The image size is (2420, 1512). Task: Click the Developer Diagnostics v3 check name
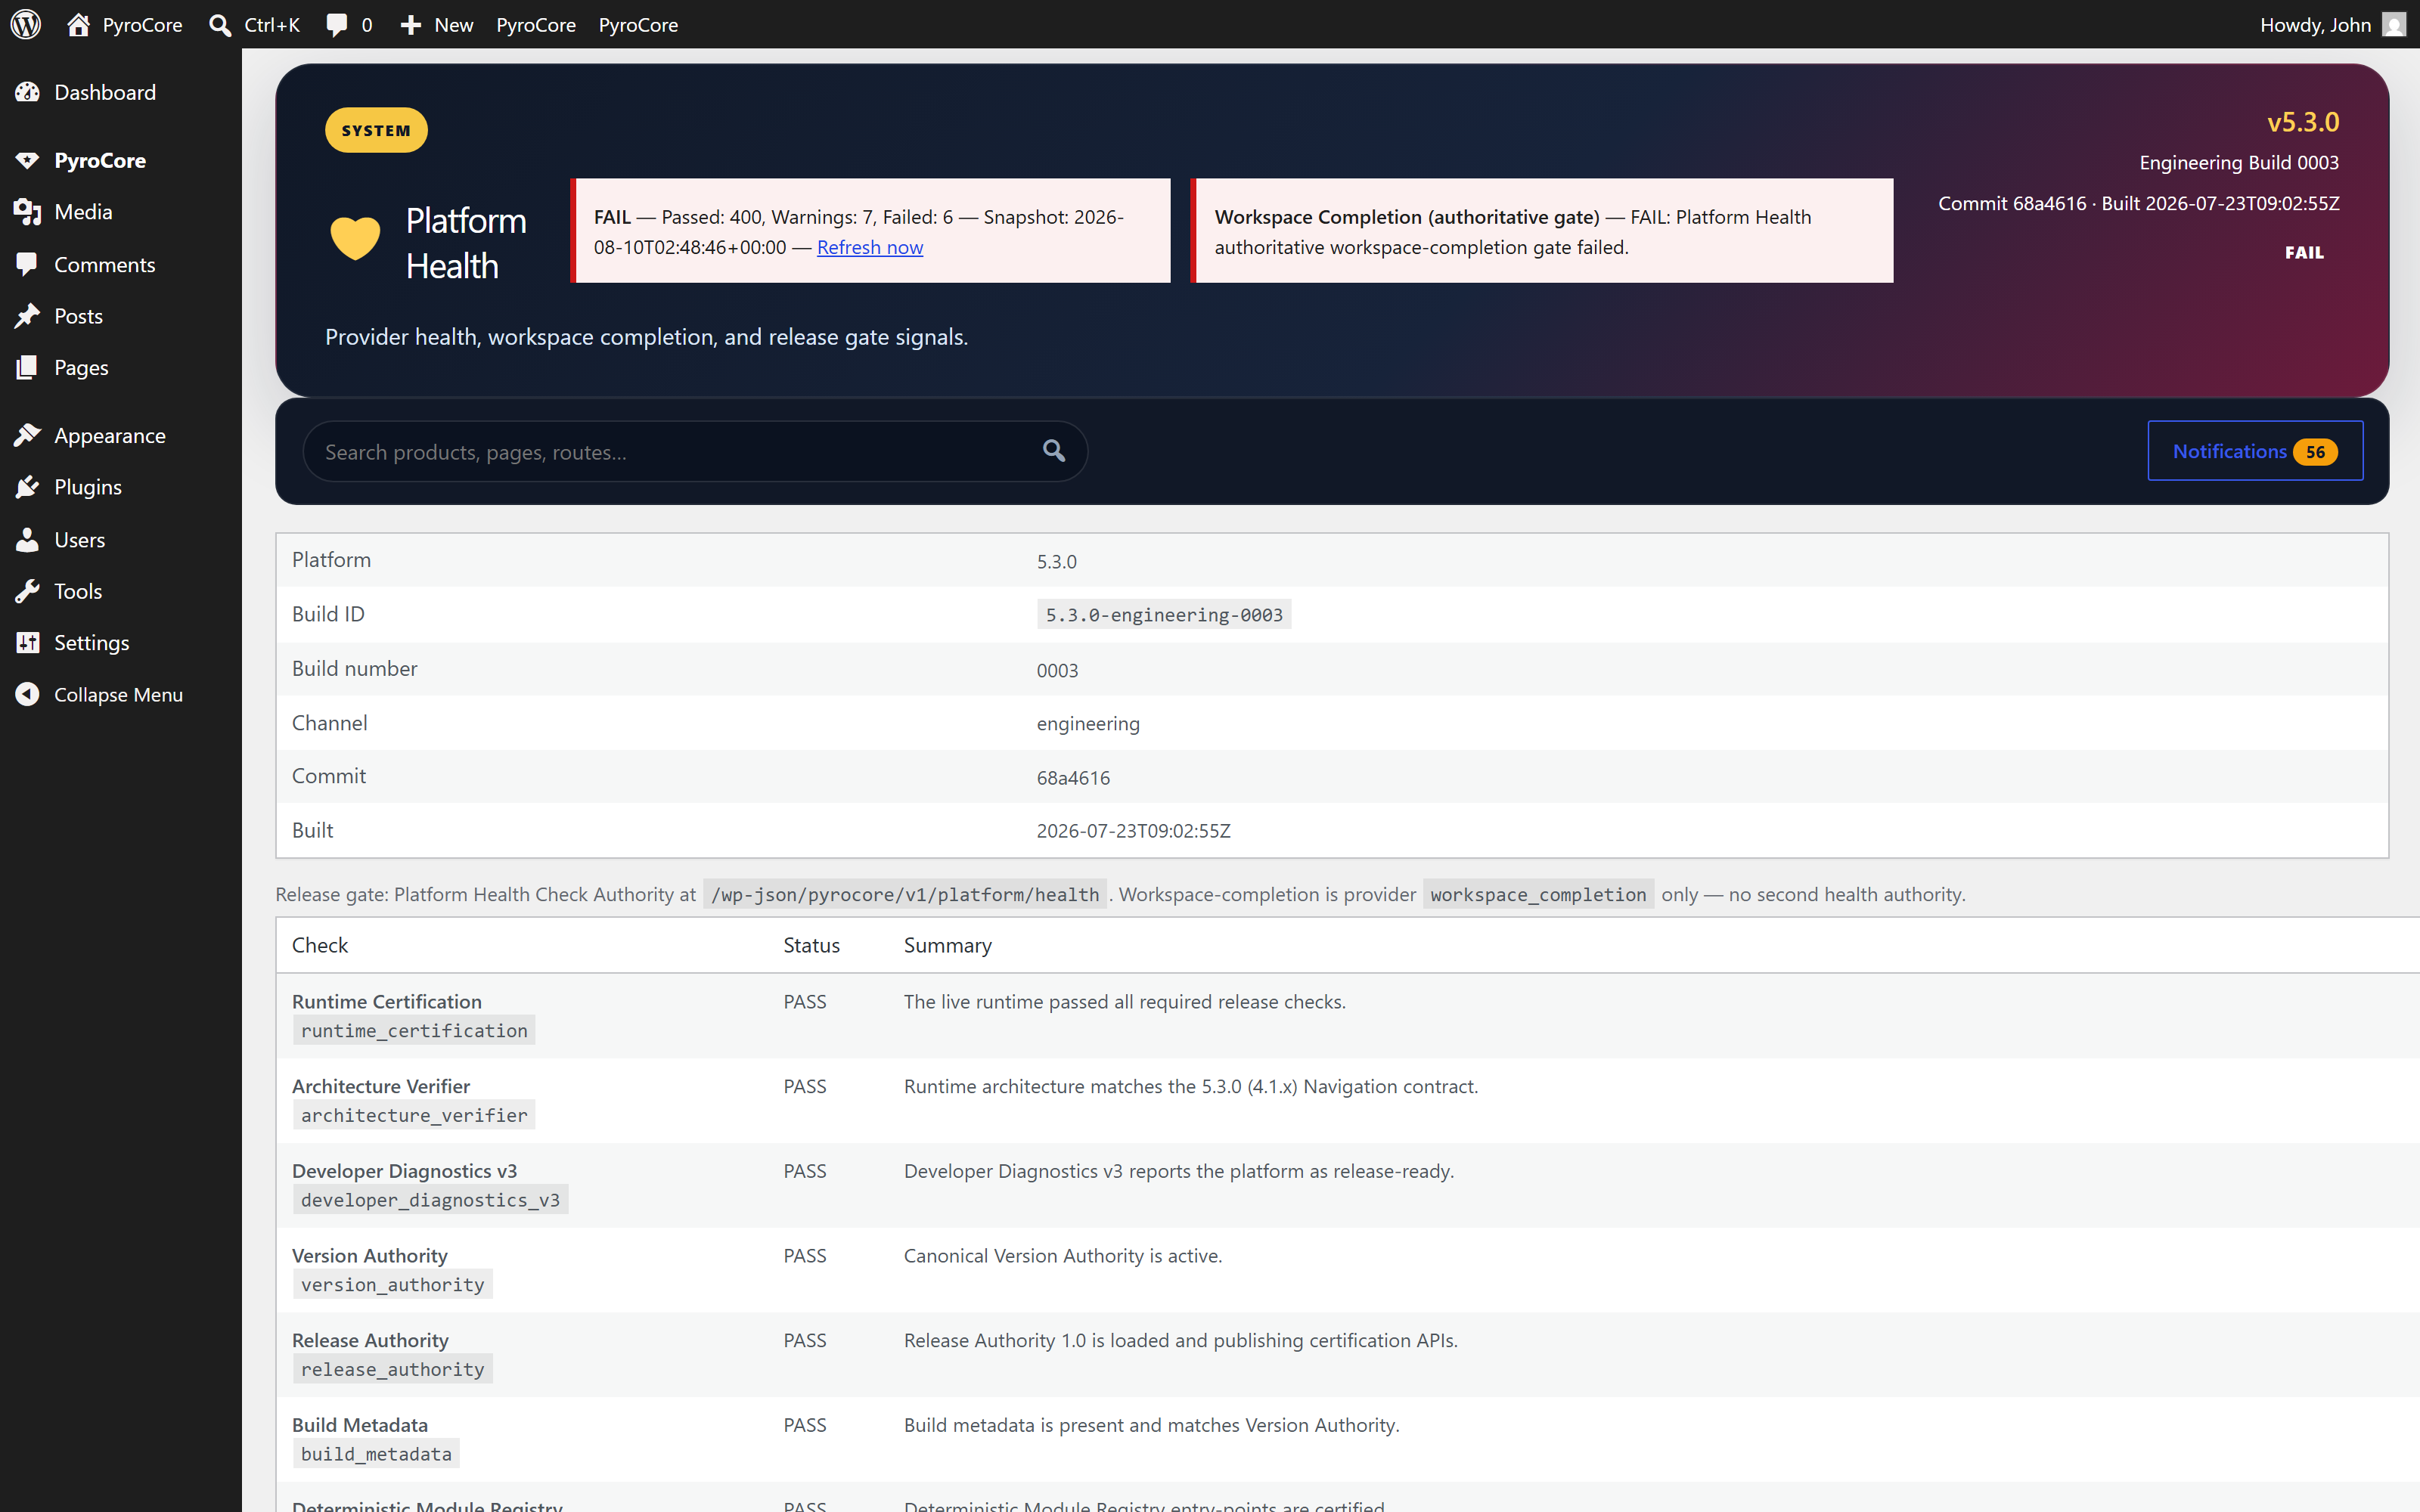405,1171
